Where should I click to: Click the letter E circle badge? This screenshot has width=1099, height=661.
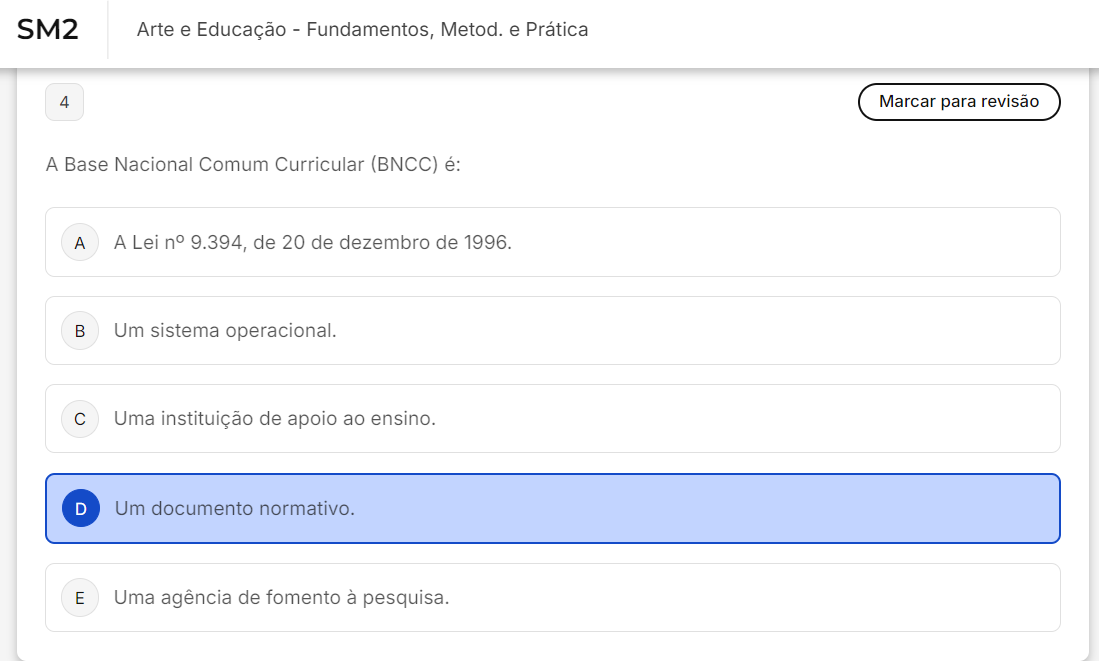pos(80,598)
